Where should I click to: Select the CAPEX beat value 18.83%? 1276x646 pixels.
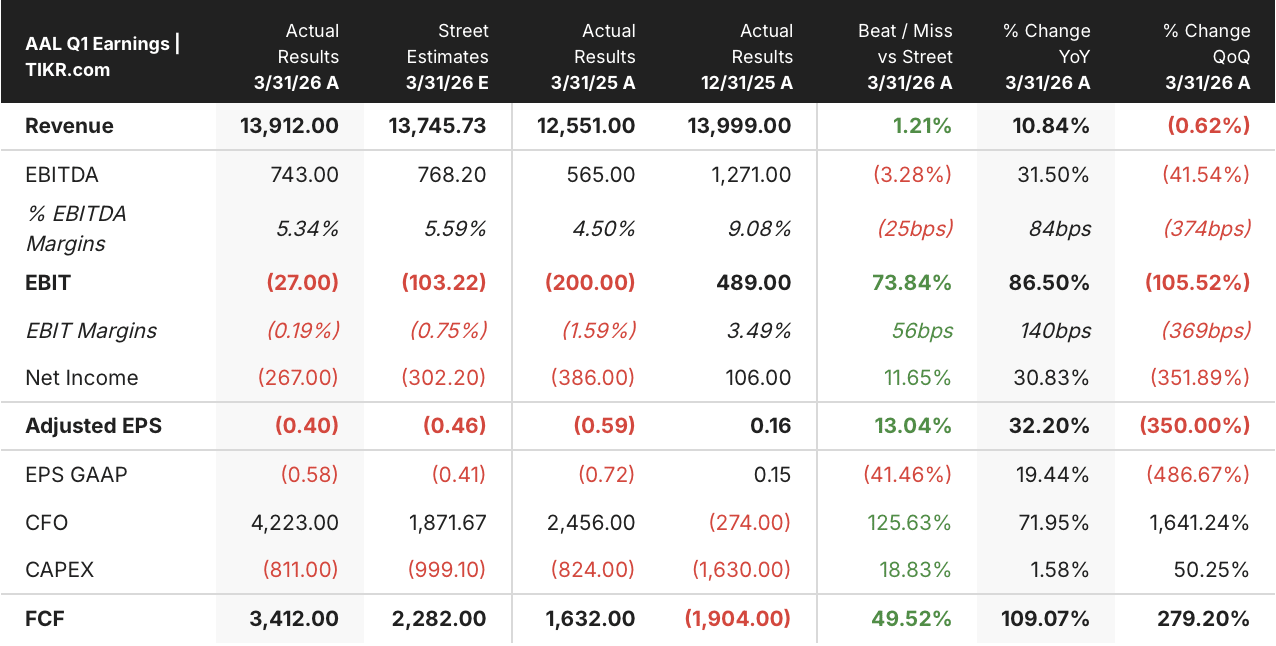[x=918, y=570]
